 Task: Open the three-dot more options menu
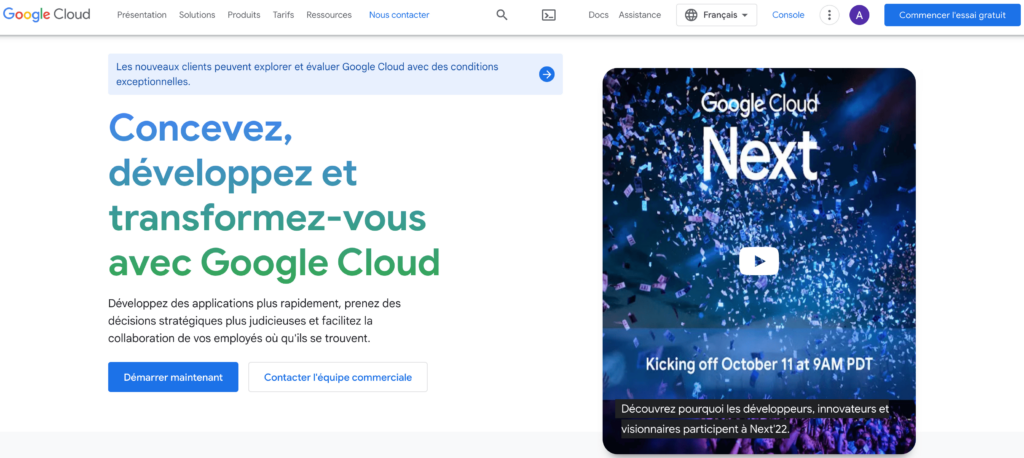[828, 15]
